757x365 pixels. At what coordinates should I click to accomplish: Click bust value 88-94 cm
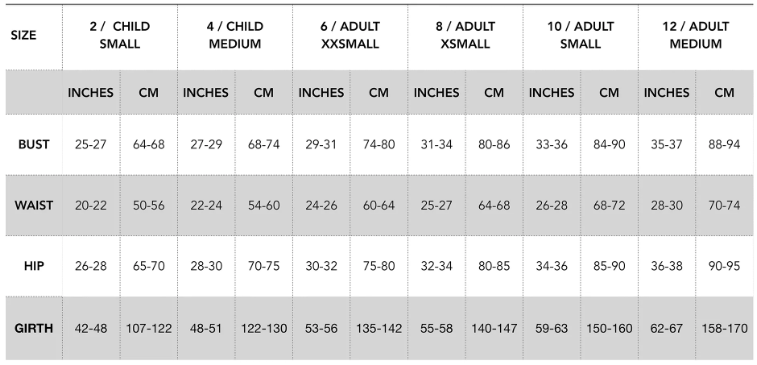(x=724, y=144)
